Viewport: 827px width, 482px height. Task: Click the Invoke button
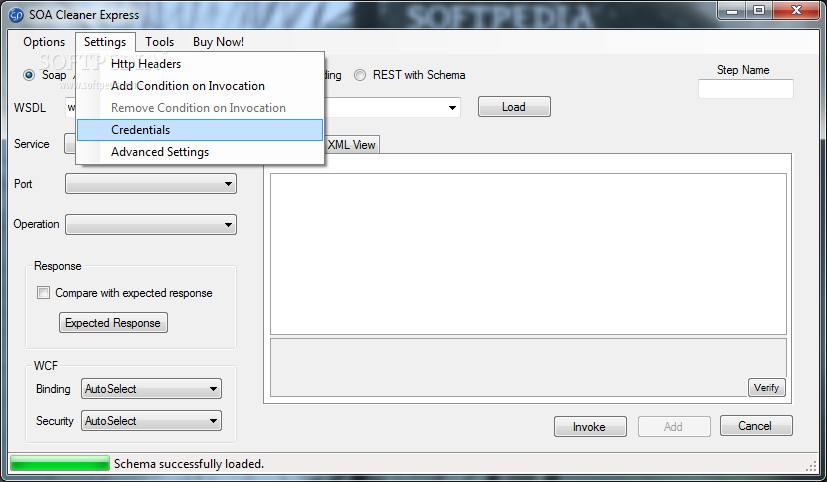[590, 427]
